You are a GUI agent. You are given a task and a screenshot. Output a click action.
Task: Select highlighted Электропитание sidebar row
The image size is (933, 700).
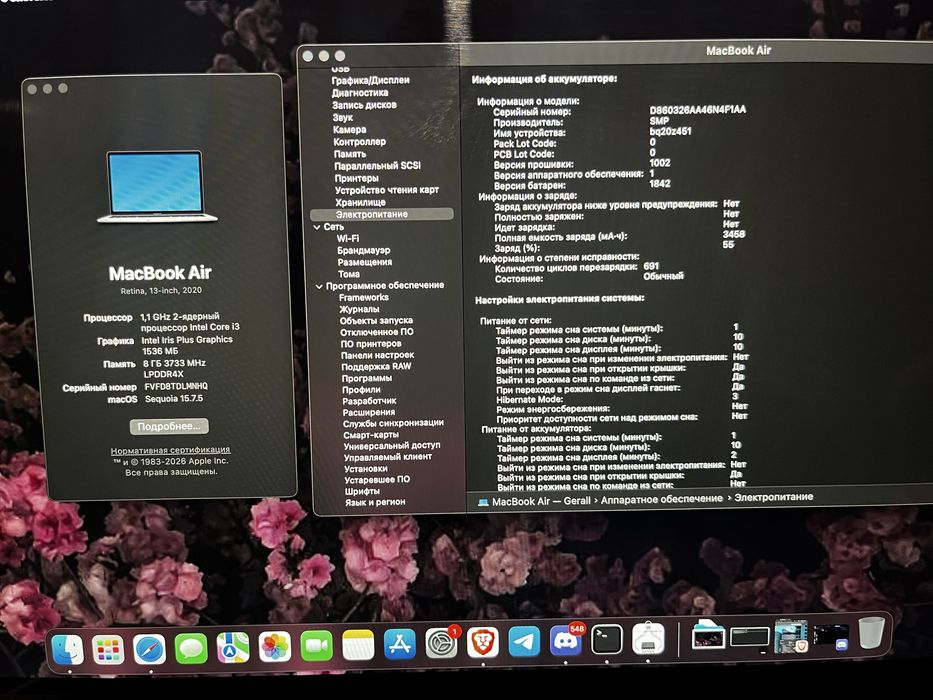coord(381,214)
